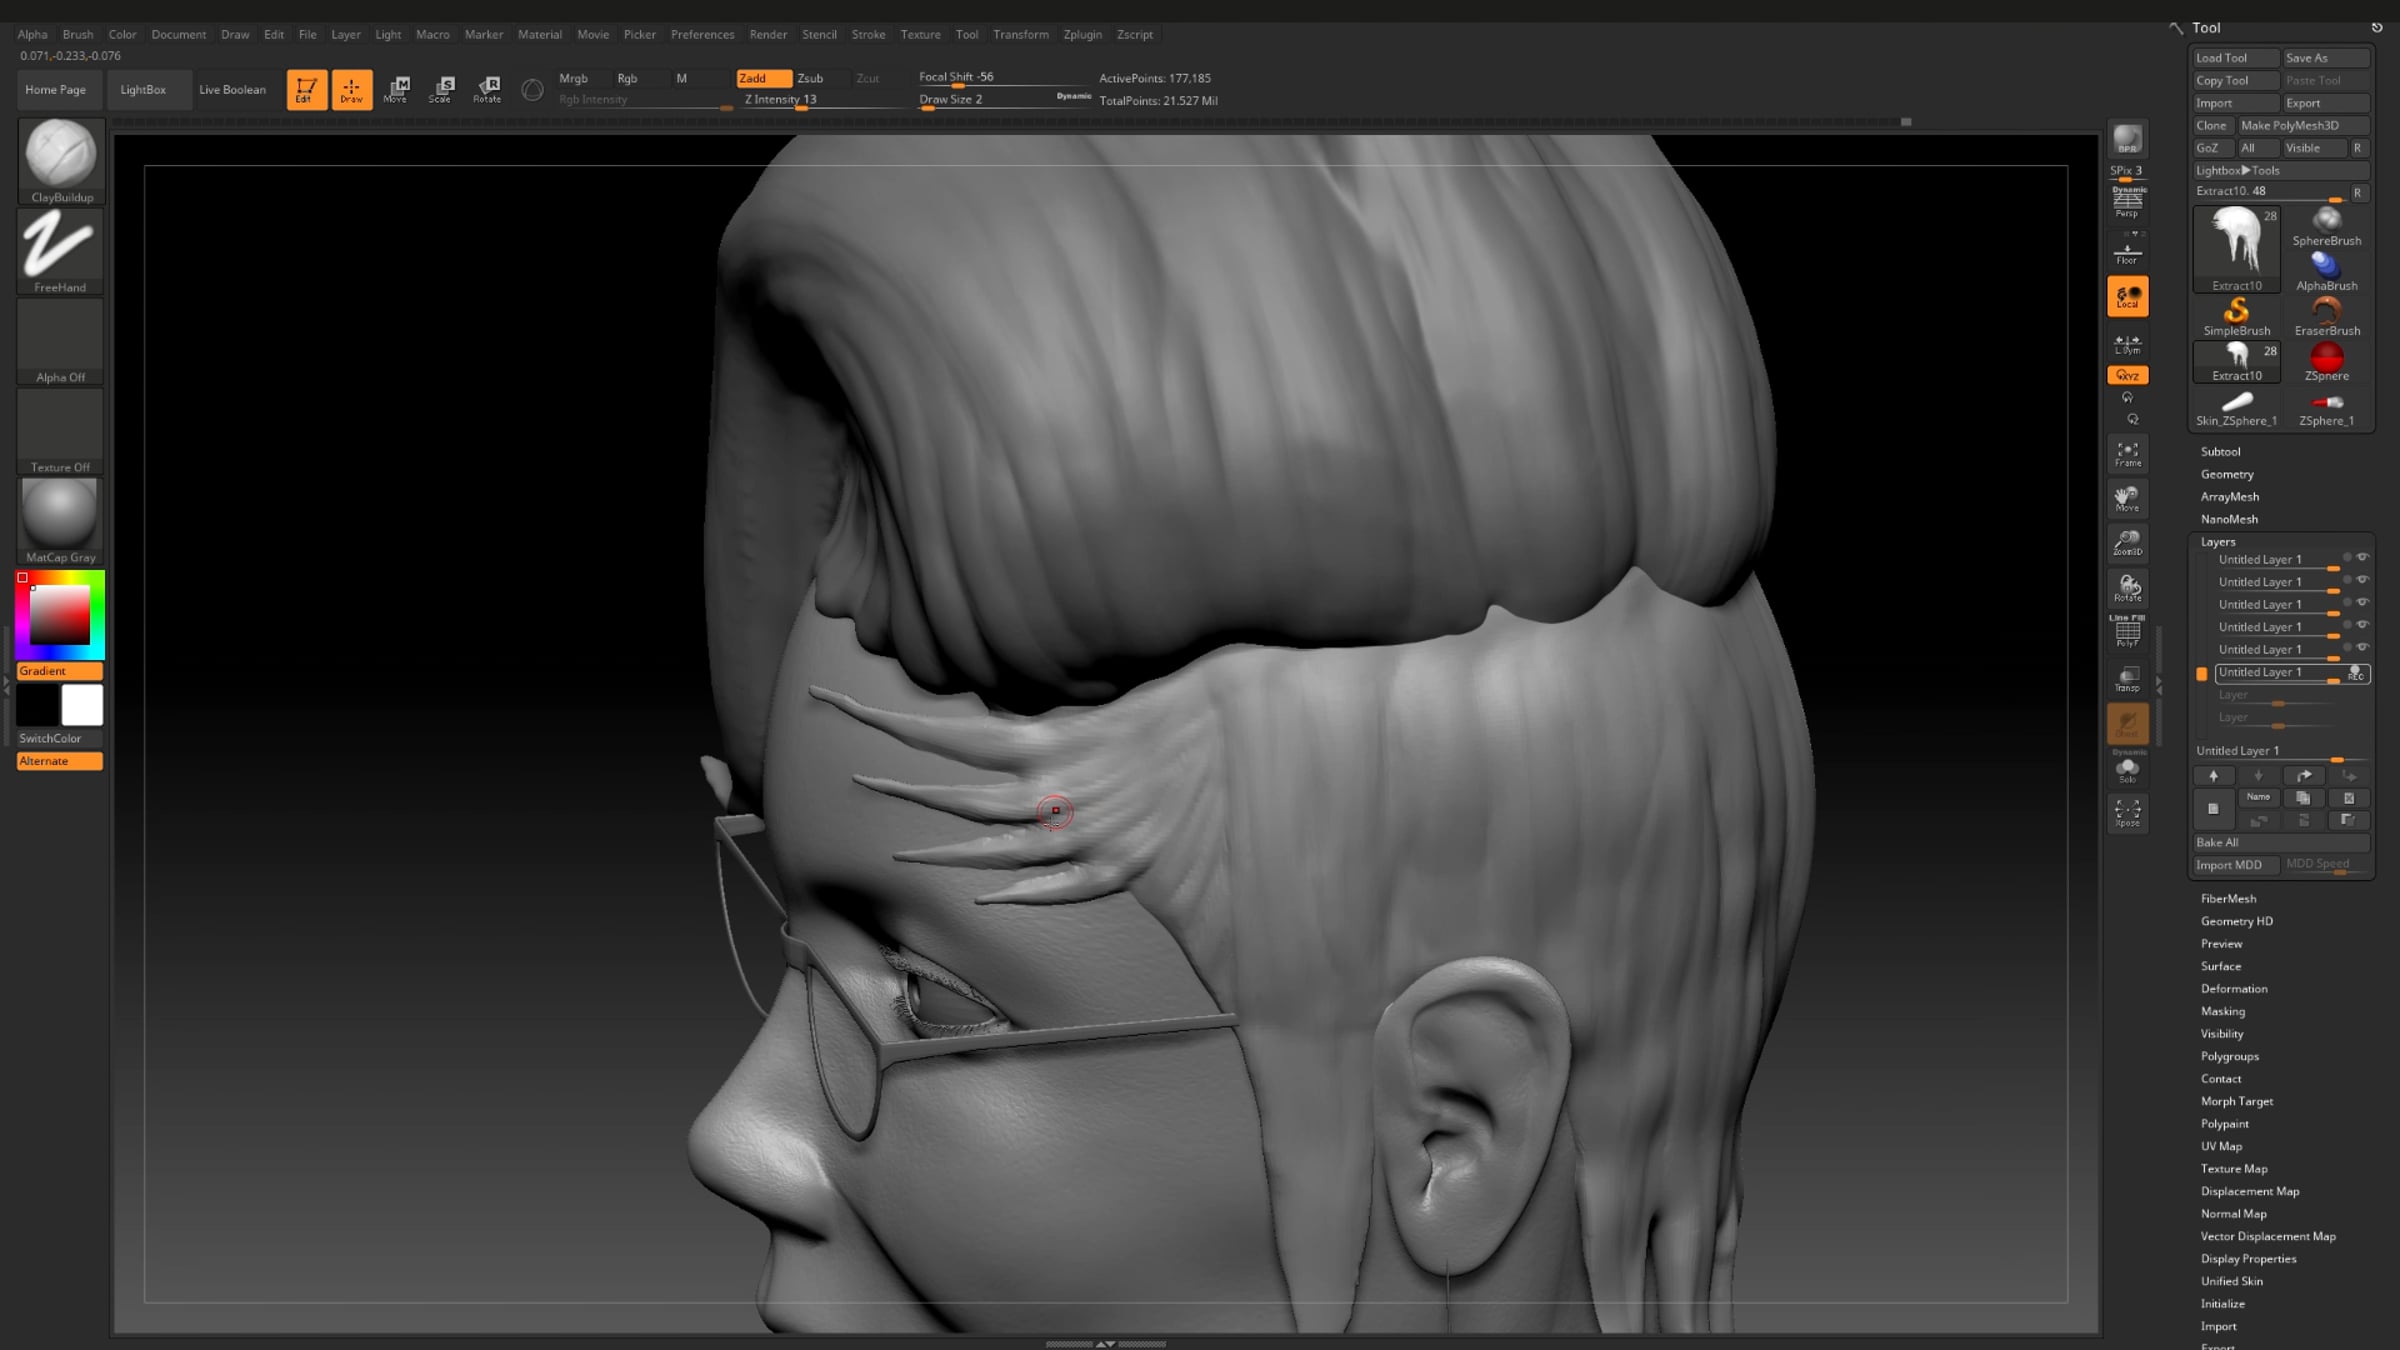Toggle the Floor grid button

coord(2127,253)
